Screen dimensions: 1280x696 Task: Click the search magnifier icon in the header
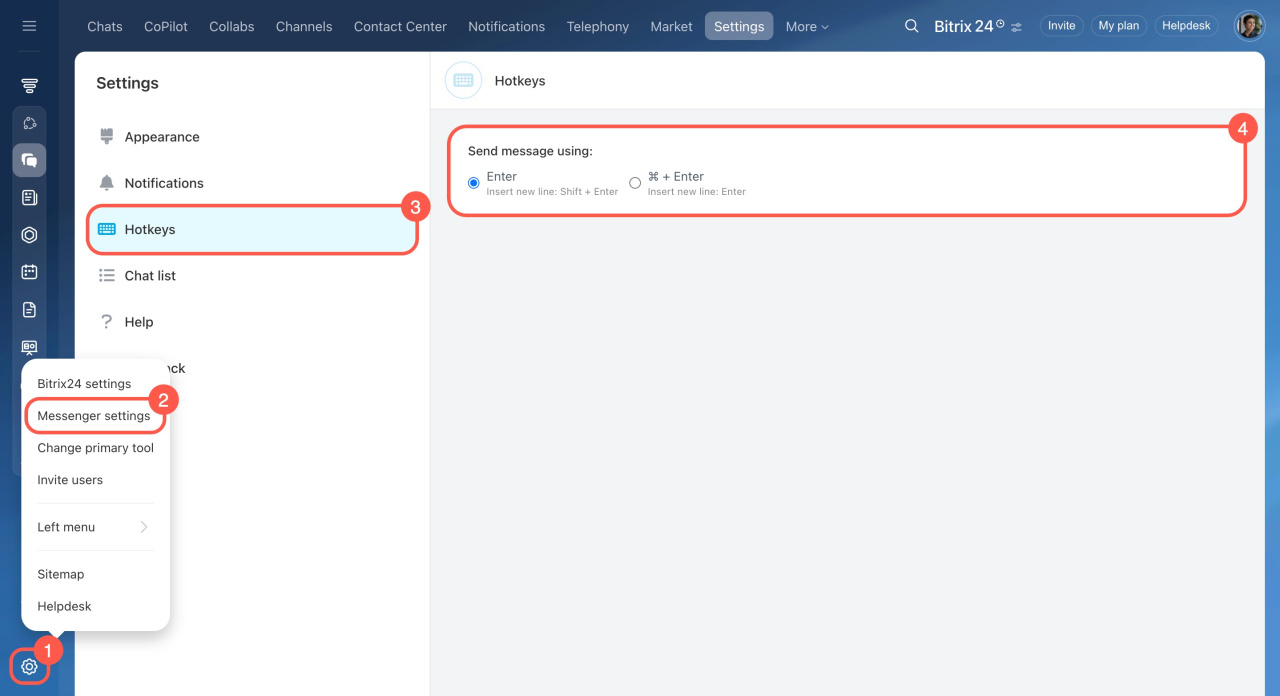[x=911, y=26]
